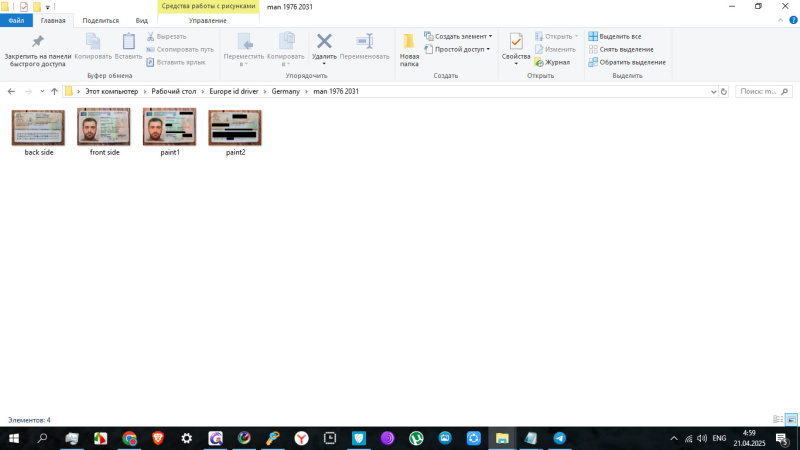Click the Forward navigation arrow

29,91
